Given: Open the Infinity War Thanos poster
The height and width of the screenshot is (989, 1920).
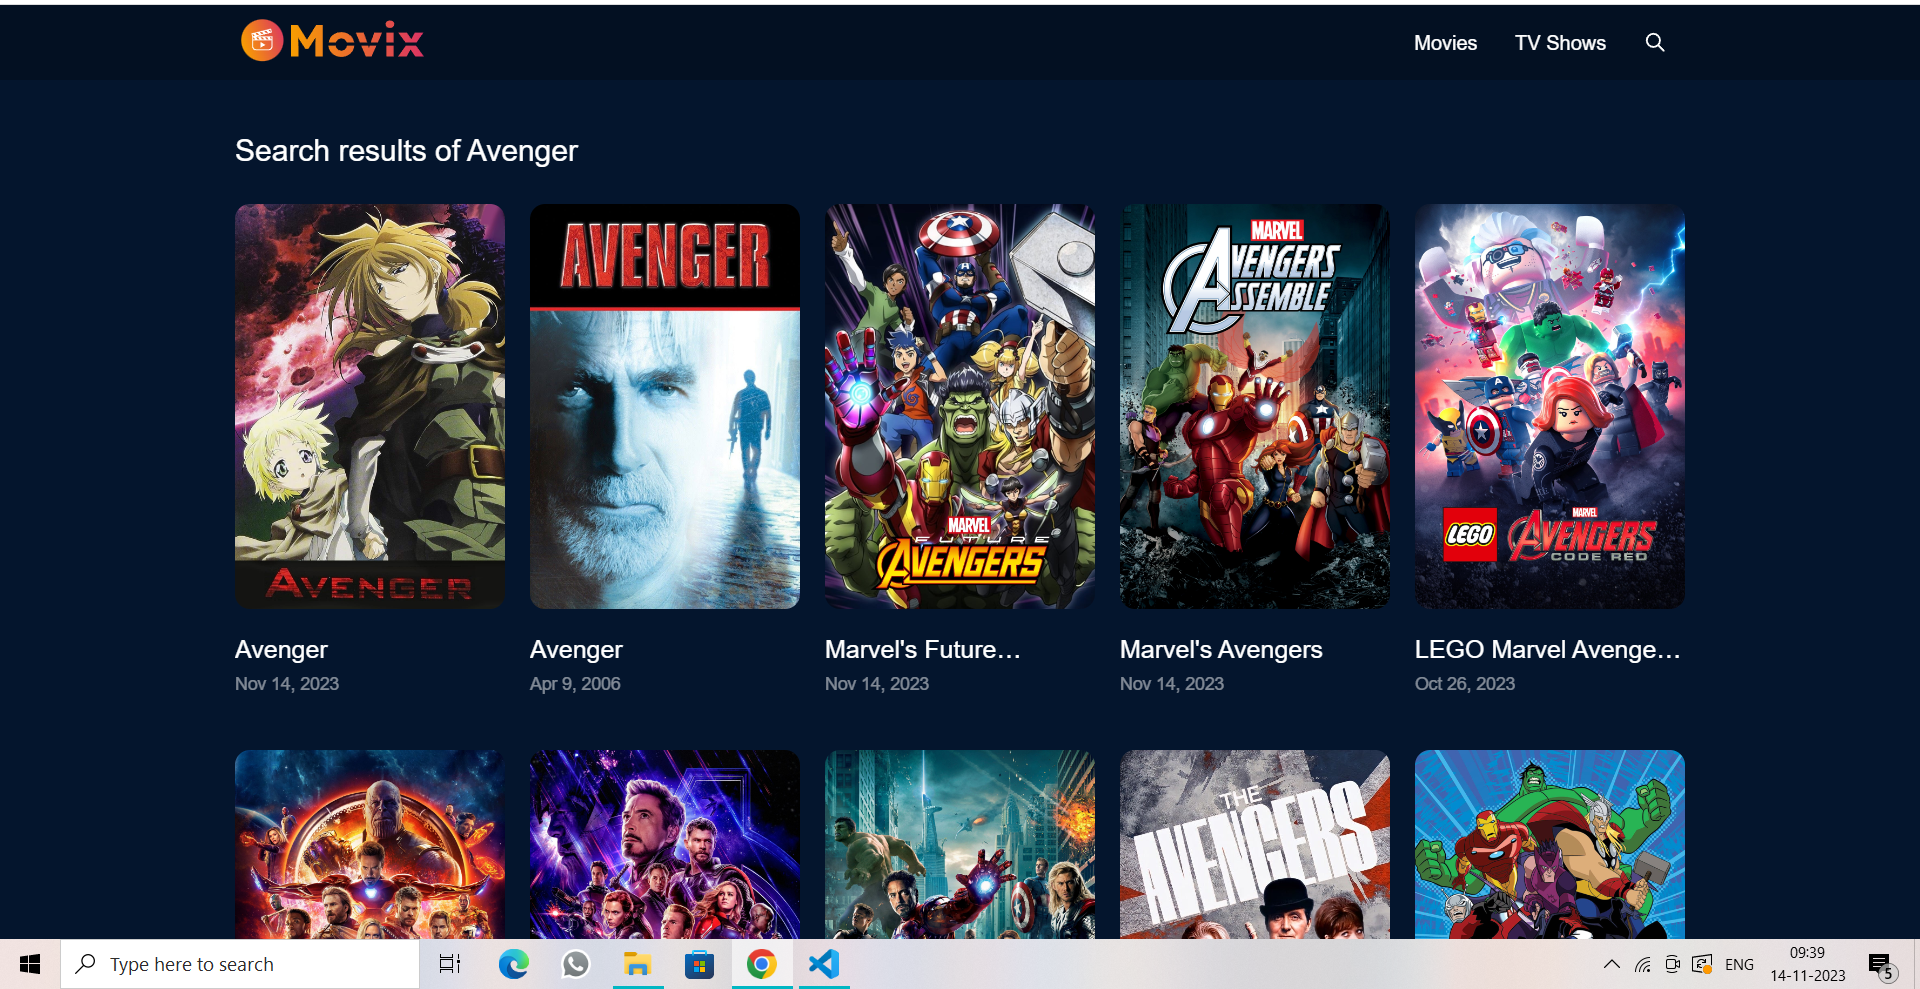Looking at the screenshot, I should click(x=370, y=844).
